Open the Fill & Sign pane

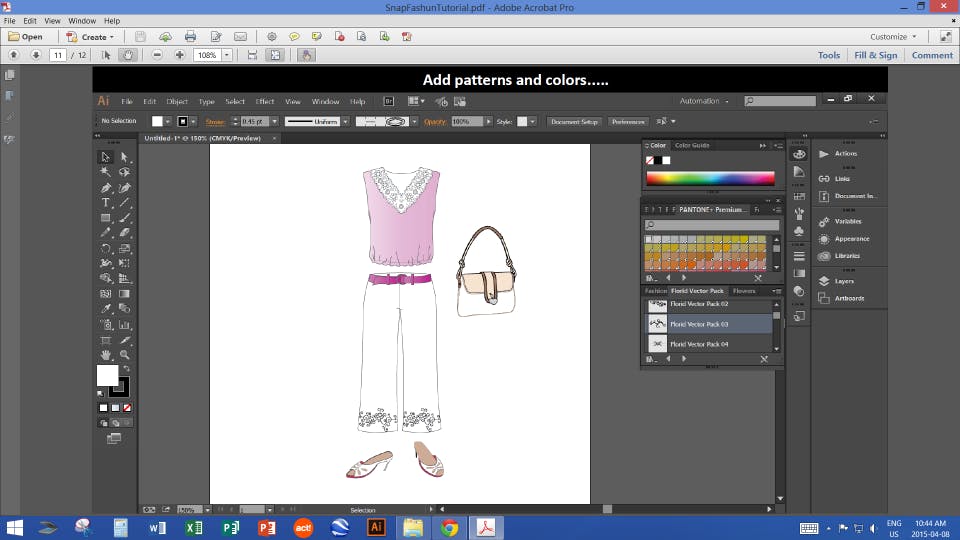tap(876, 55)
